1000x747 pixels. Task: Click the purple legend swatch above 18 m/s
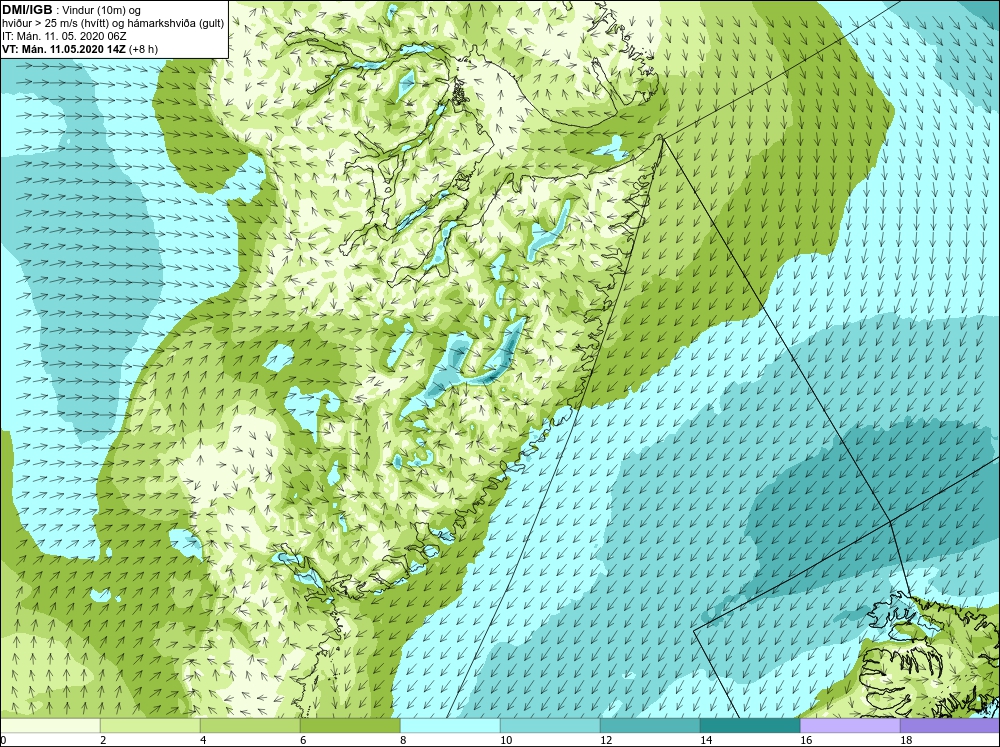[950, 725]
